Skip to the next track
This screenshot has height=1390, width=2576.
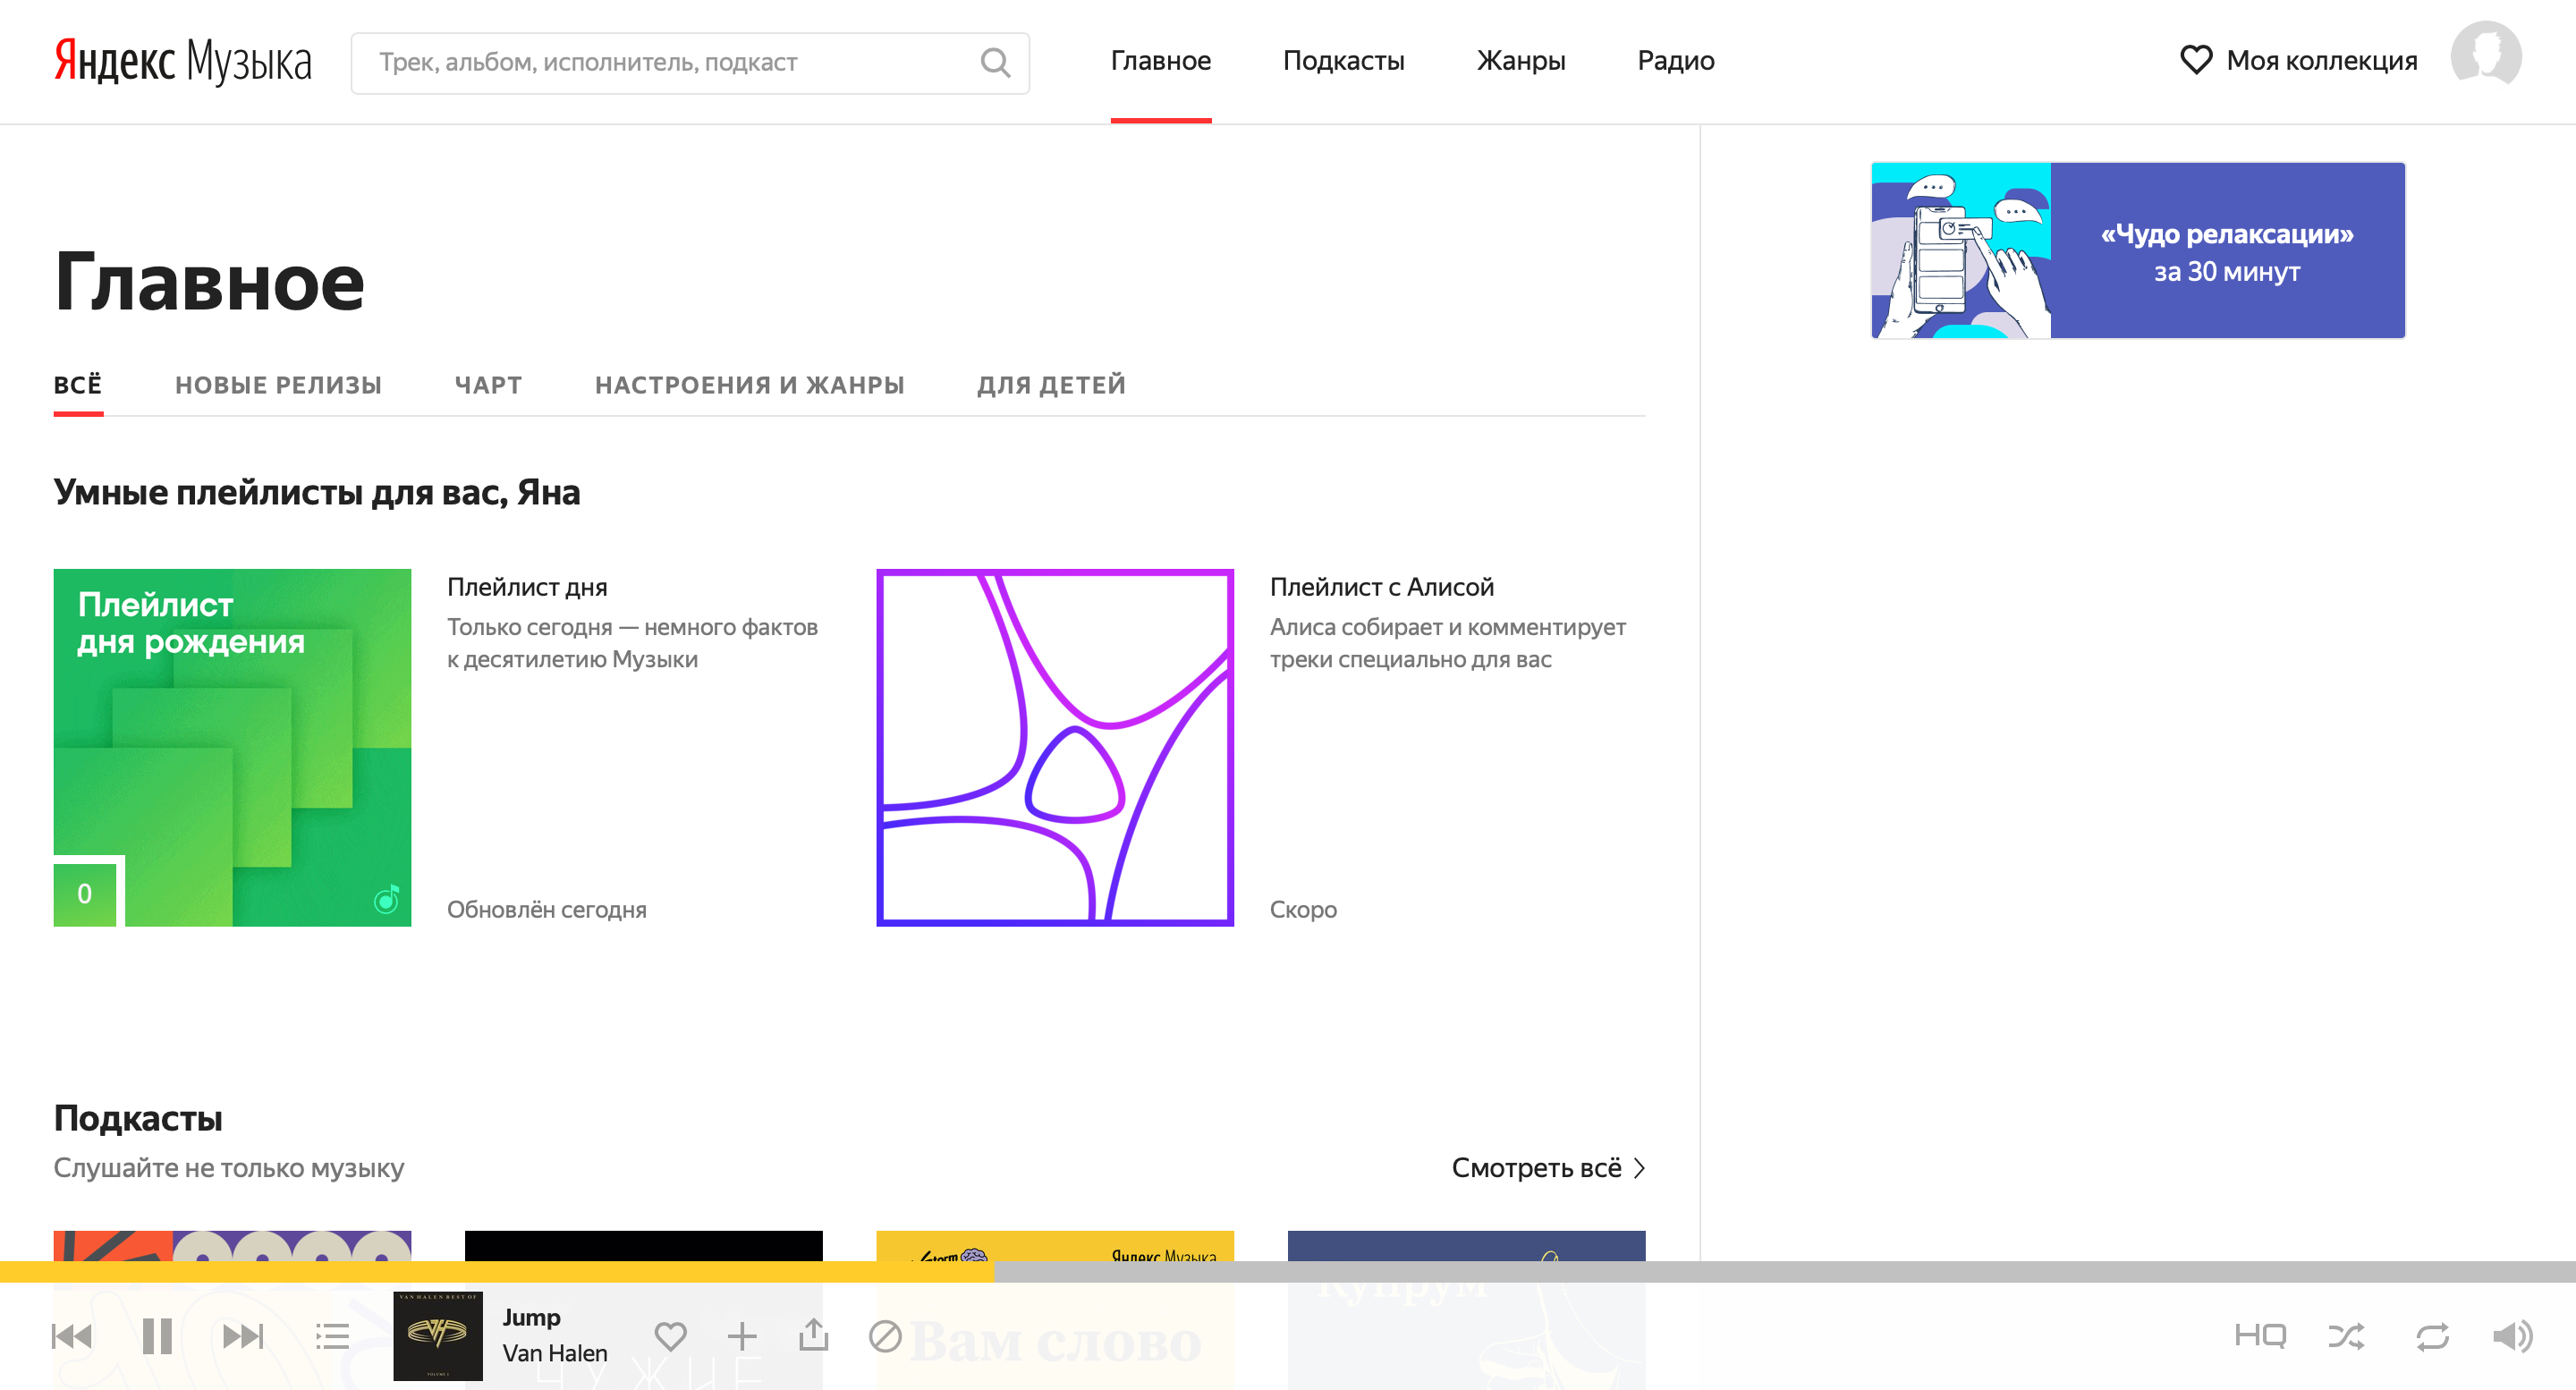click(243, 1336)
